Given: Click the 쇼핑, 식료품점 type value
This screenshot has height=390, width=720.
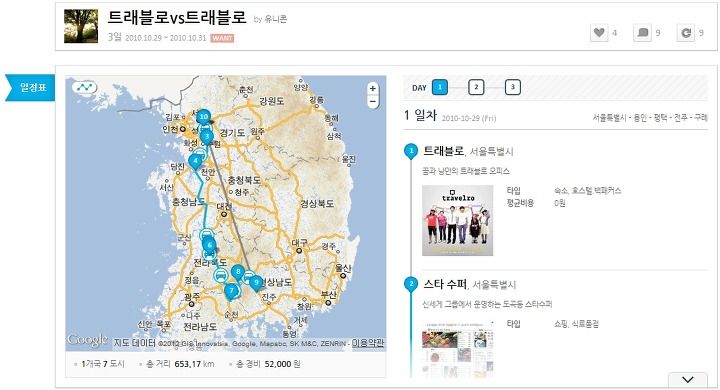Looking at the screenshot, I should coord(576,324).
